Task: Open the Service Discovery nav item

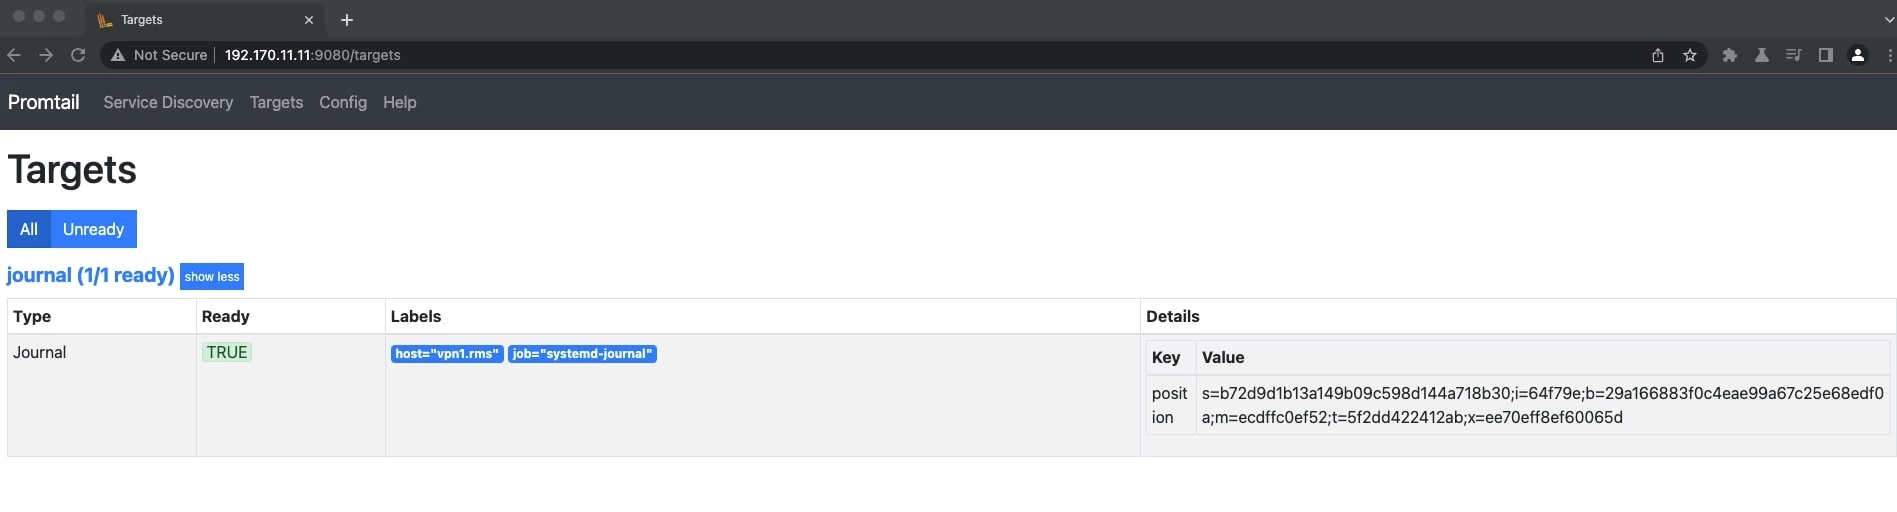Action: pos(168,102)
